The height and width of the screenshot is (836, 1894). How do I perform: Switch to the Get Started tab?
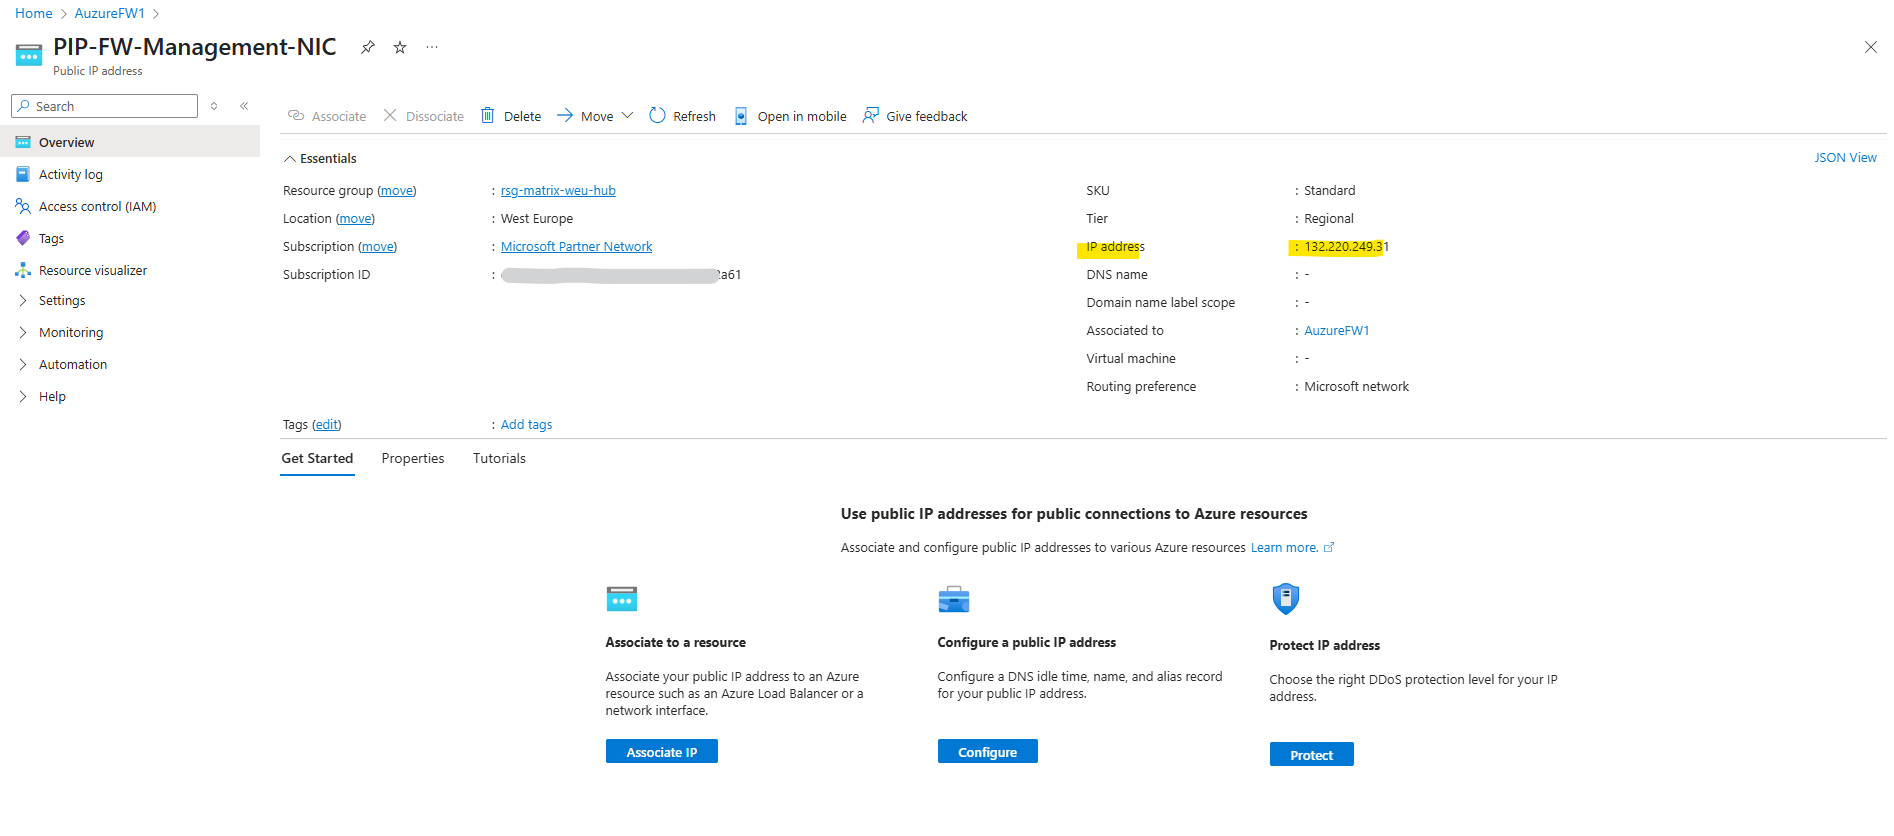[x=317, y=458]
